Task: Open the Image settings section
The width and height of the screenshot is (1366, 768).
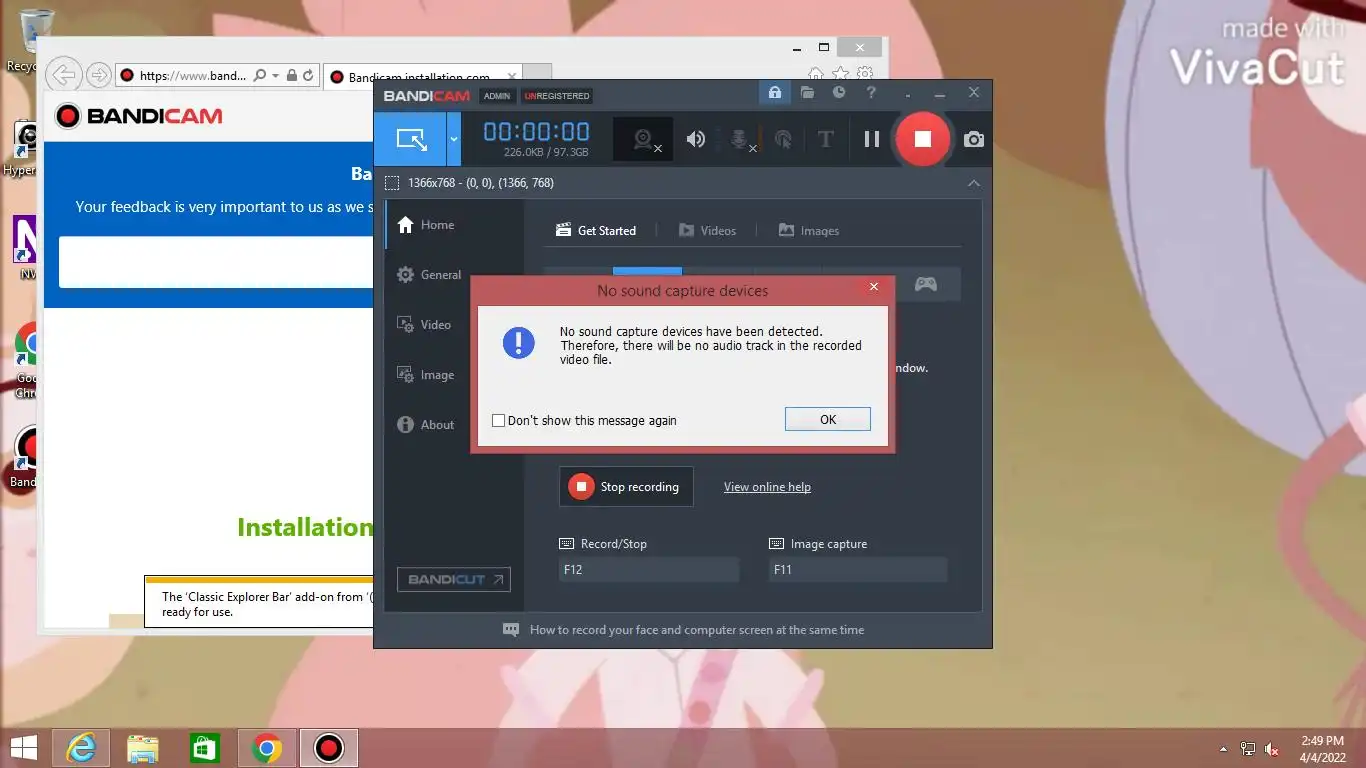Action: tap(426, 375)
